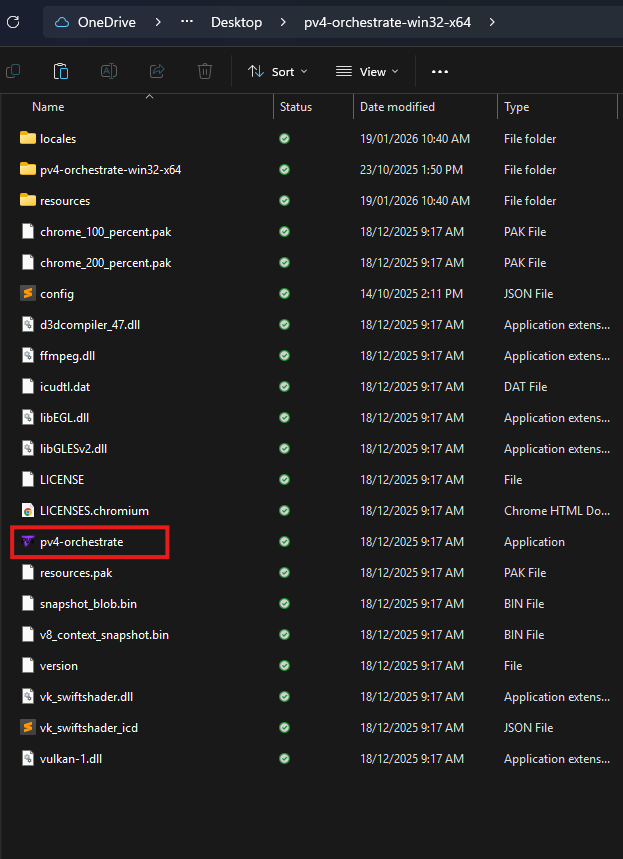
Task: Click the Rename icon in the toolbar
Action: [109, 71]
